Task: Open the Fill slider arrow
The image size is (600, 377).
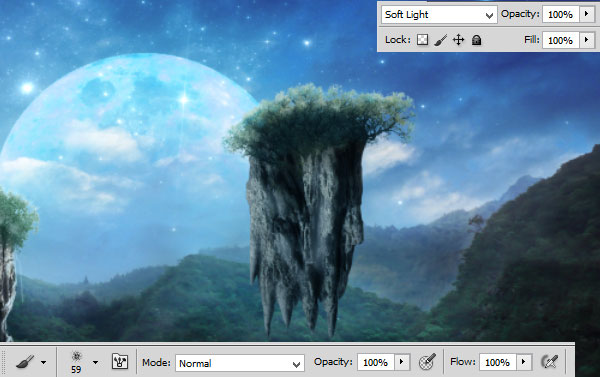Action: 586,40
